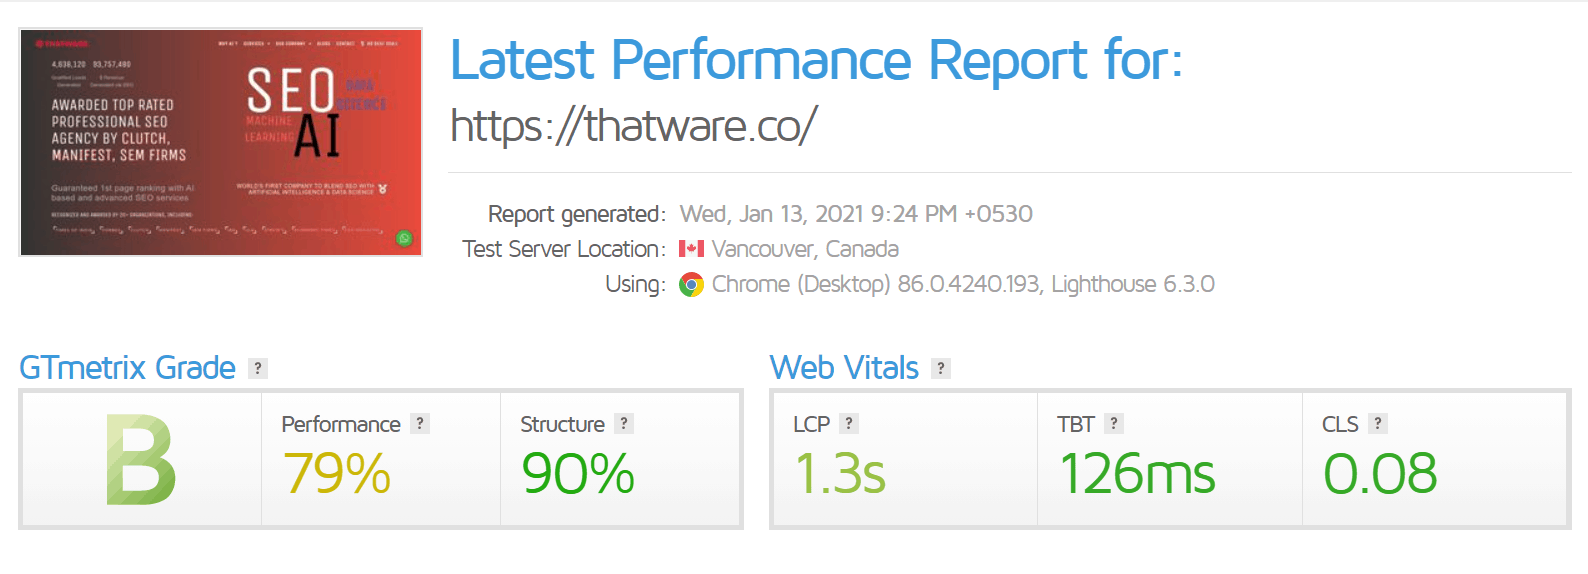Click the help icon beside Web Vitals
Screen dimensions: 1588x574
(940, 368)
